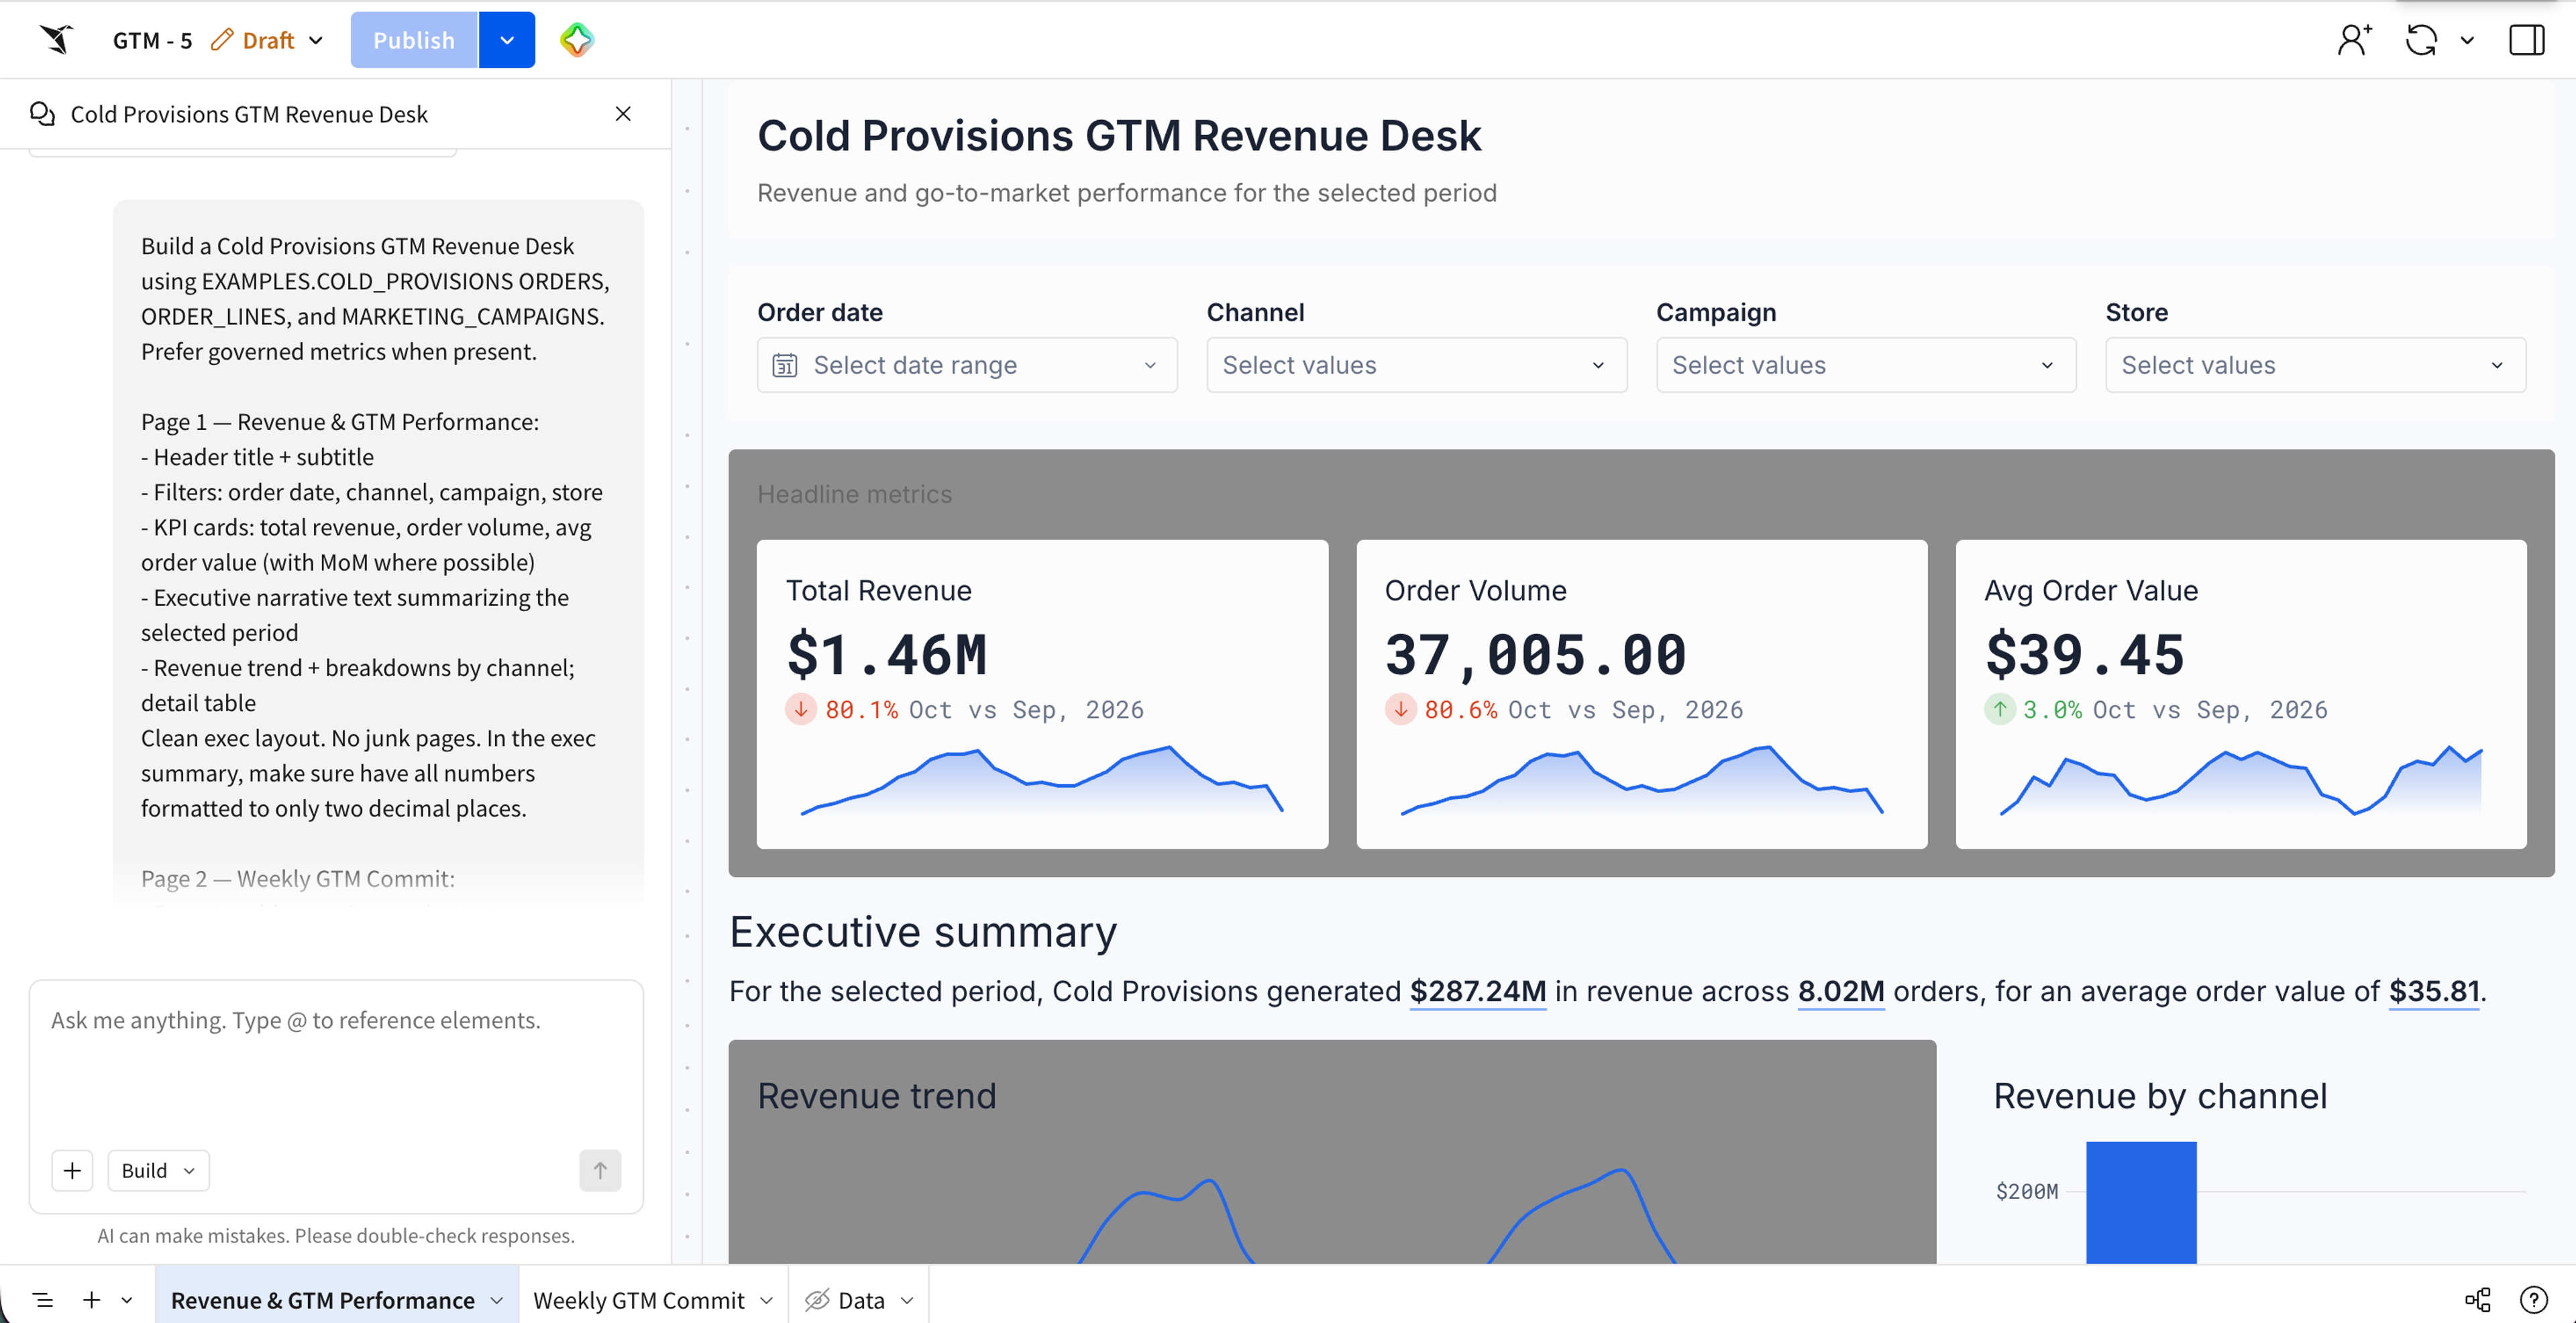Viewport: 2576px width, 1323px height.
Task: Select the Order Volume KPI card
Action: (1641, 694)
